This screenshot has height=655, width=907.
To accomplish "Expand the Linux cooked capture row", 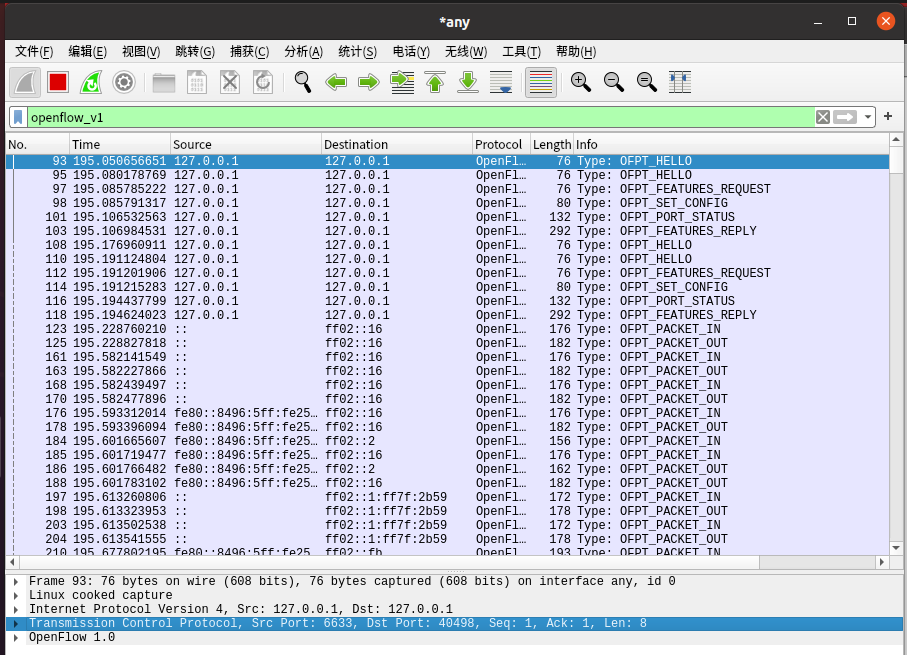I will pos(15,595).
